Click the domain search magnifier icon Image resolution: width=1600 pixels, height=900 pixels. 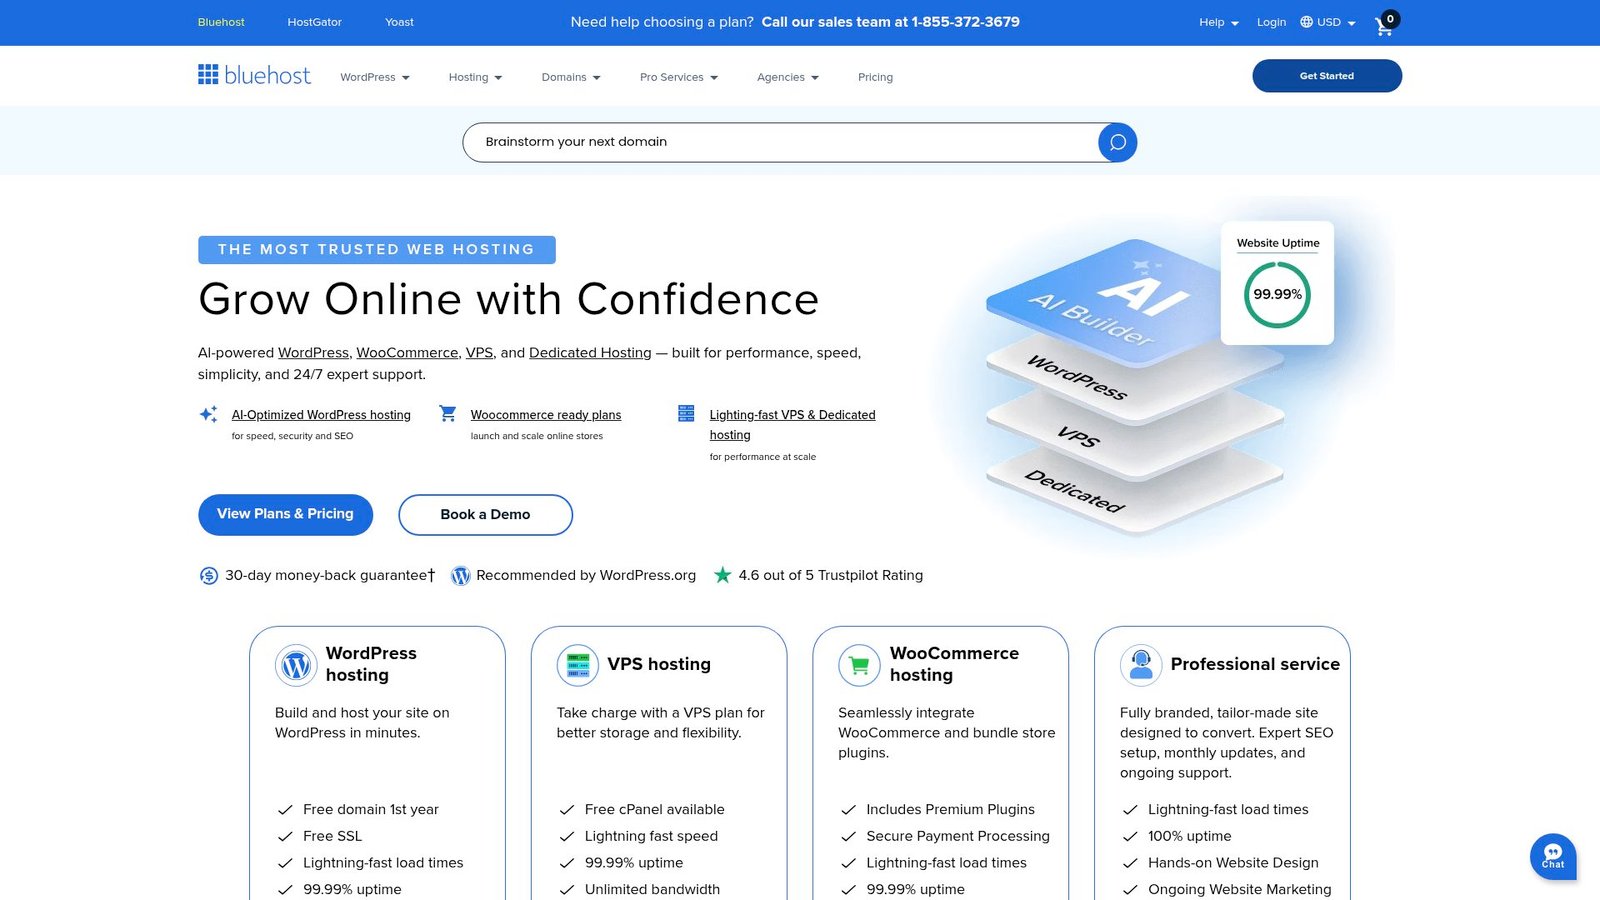(x=1116, y=142)
